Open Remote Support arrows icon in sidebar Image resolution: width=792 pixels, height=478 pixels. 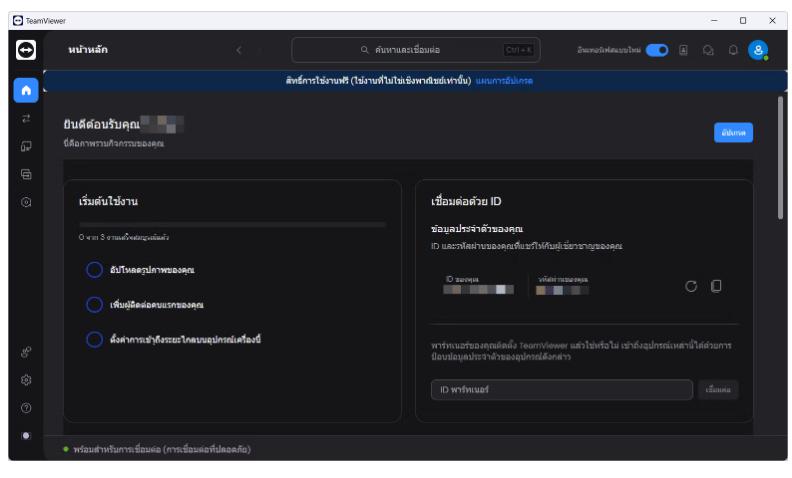click(26, 118)
